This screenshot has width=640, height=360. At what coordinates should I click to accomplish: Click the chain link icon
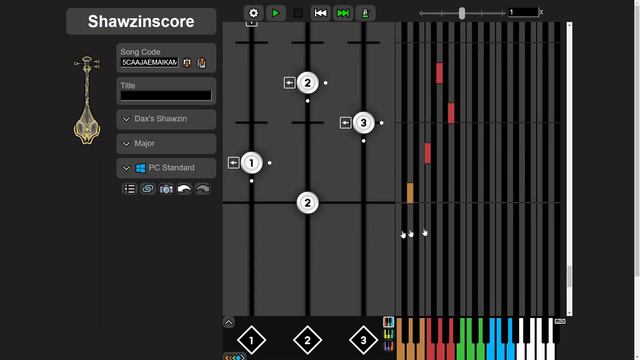(x=148, y=189)
